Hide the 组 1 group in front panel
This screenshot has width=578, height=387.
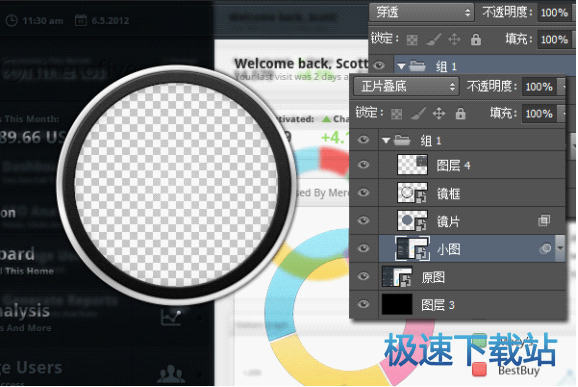363,140
